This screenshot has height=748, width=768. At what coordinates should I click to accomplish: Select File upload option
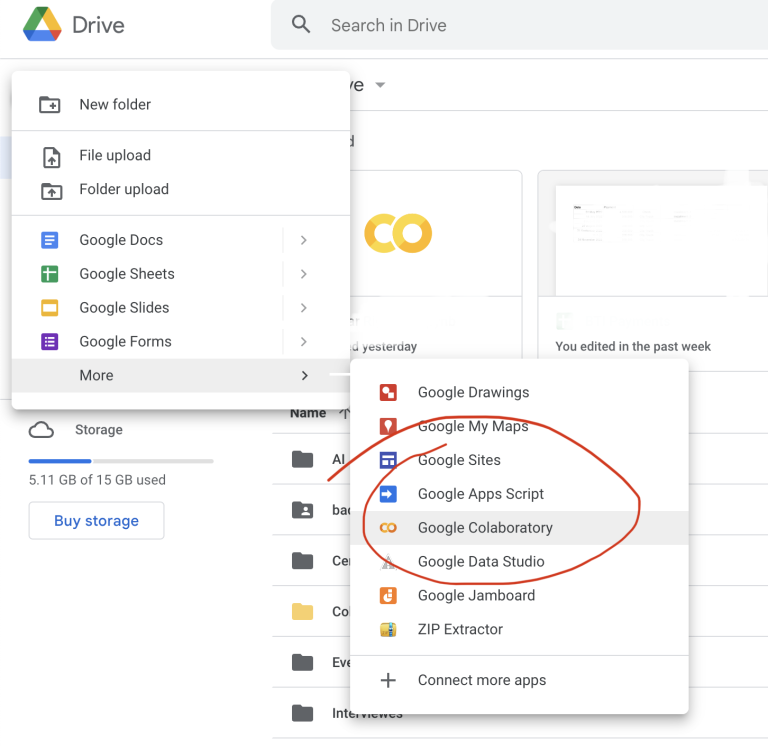click(x=115, y=156)
